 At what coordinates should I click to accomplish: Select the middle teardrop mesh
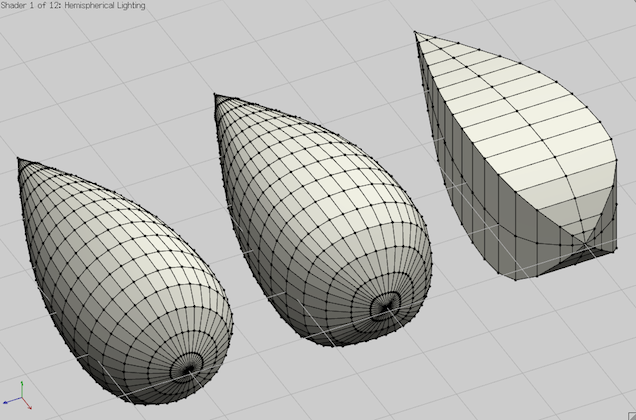(323, 220)
